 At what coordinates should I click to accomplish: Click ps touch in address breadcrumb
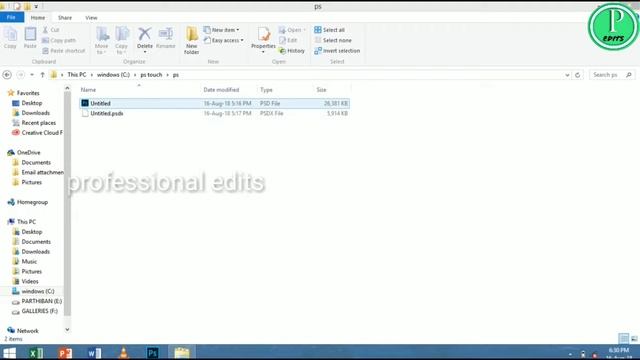pos(151,75)
